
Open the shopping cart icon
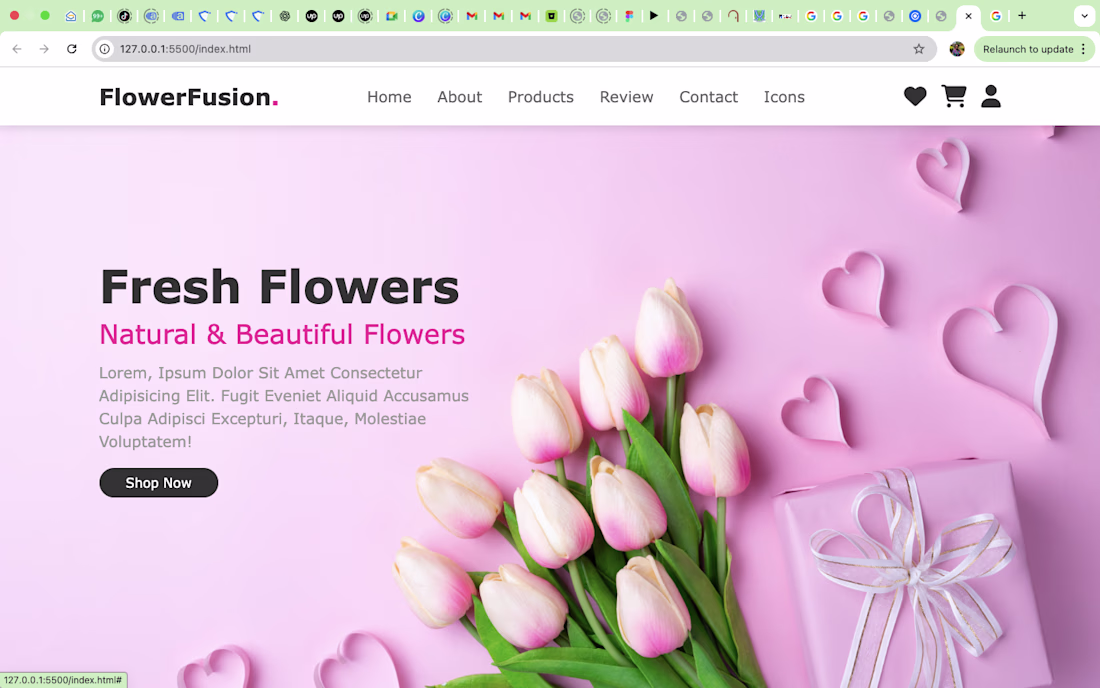tap(953, 96)
